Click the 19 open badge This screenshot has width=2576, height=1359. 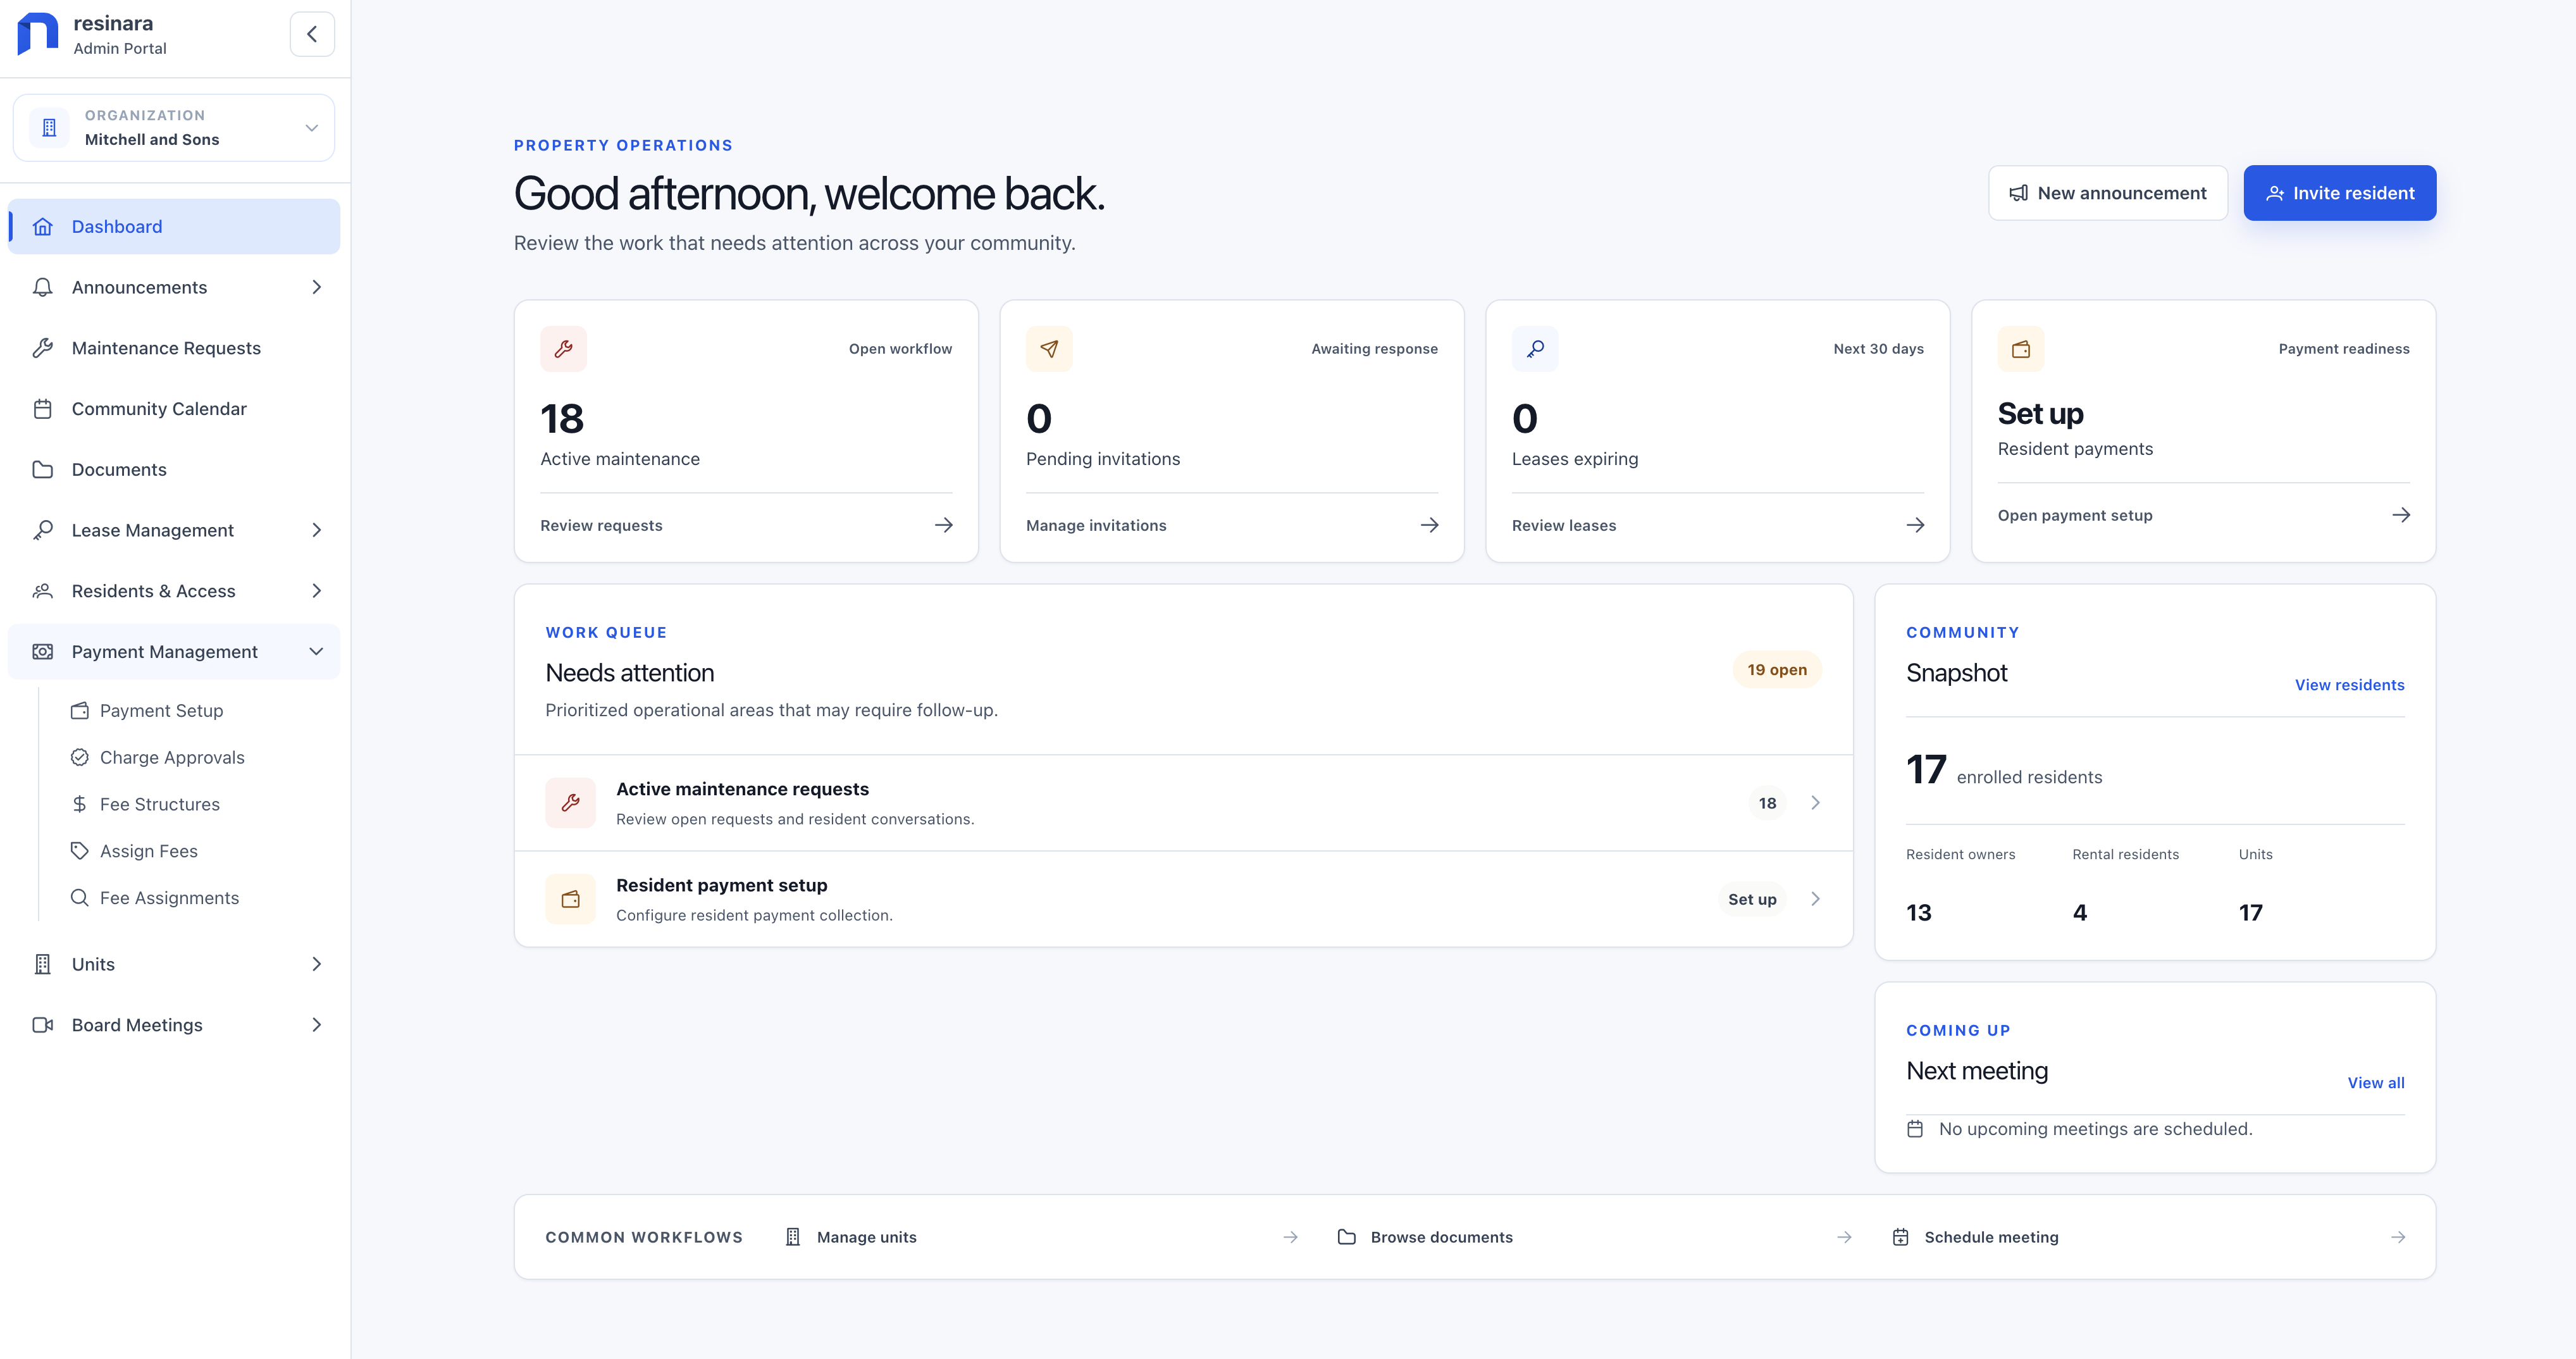coord(1777,670)
